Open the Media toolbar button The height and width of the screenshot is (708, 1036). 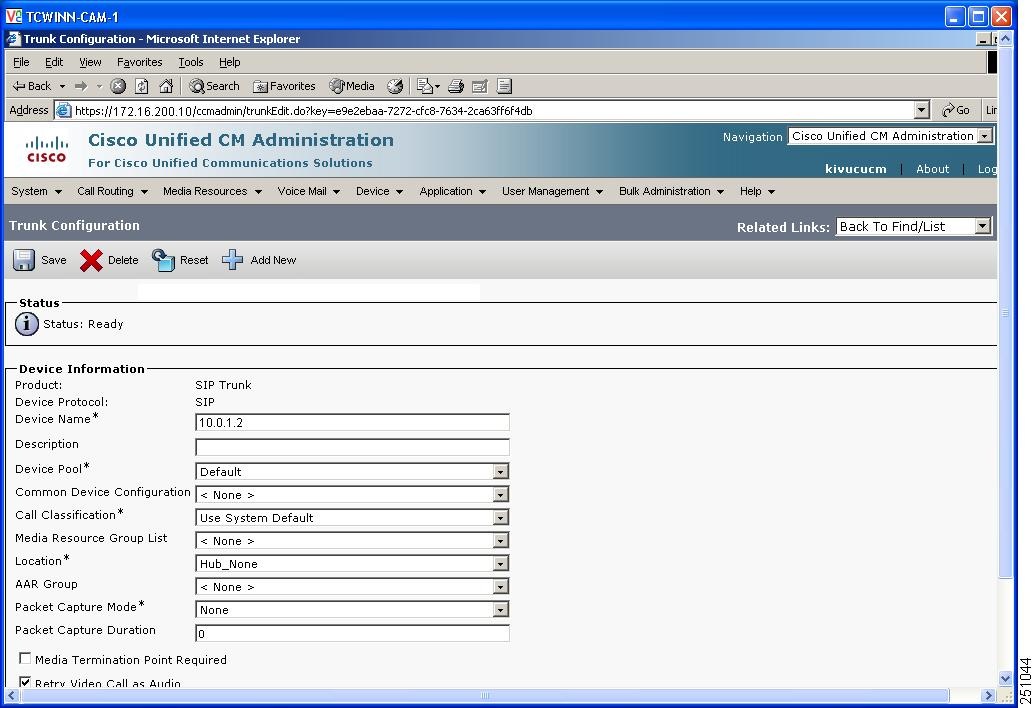pyautogui.click(x=352, y=86)
